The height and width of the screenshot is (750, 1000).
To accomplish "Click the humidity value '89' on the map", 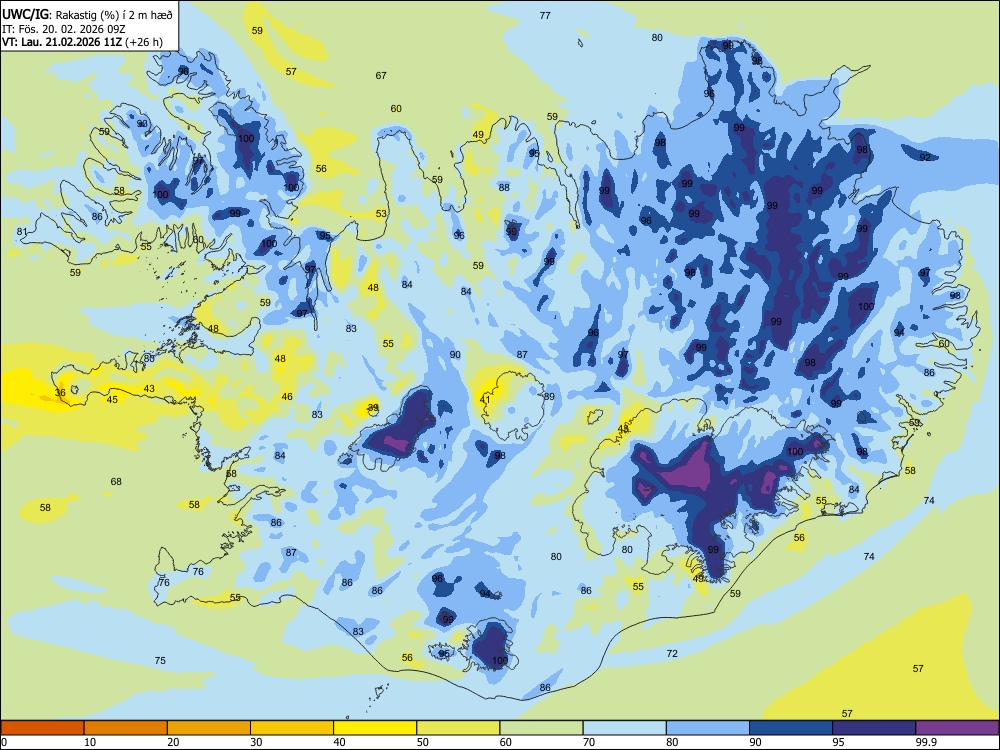I will 549,397.
